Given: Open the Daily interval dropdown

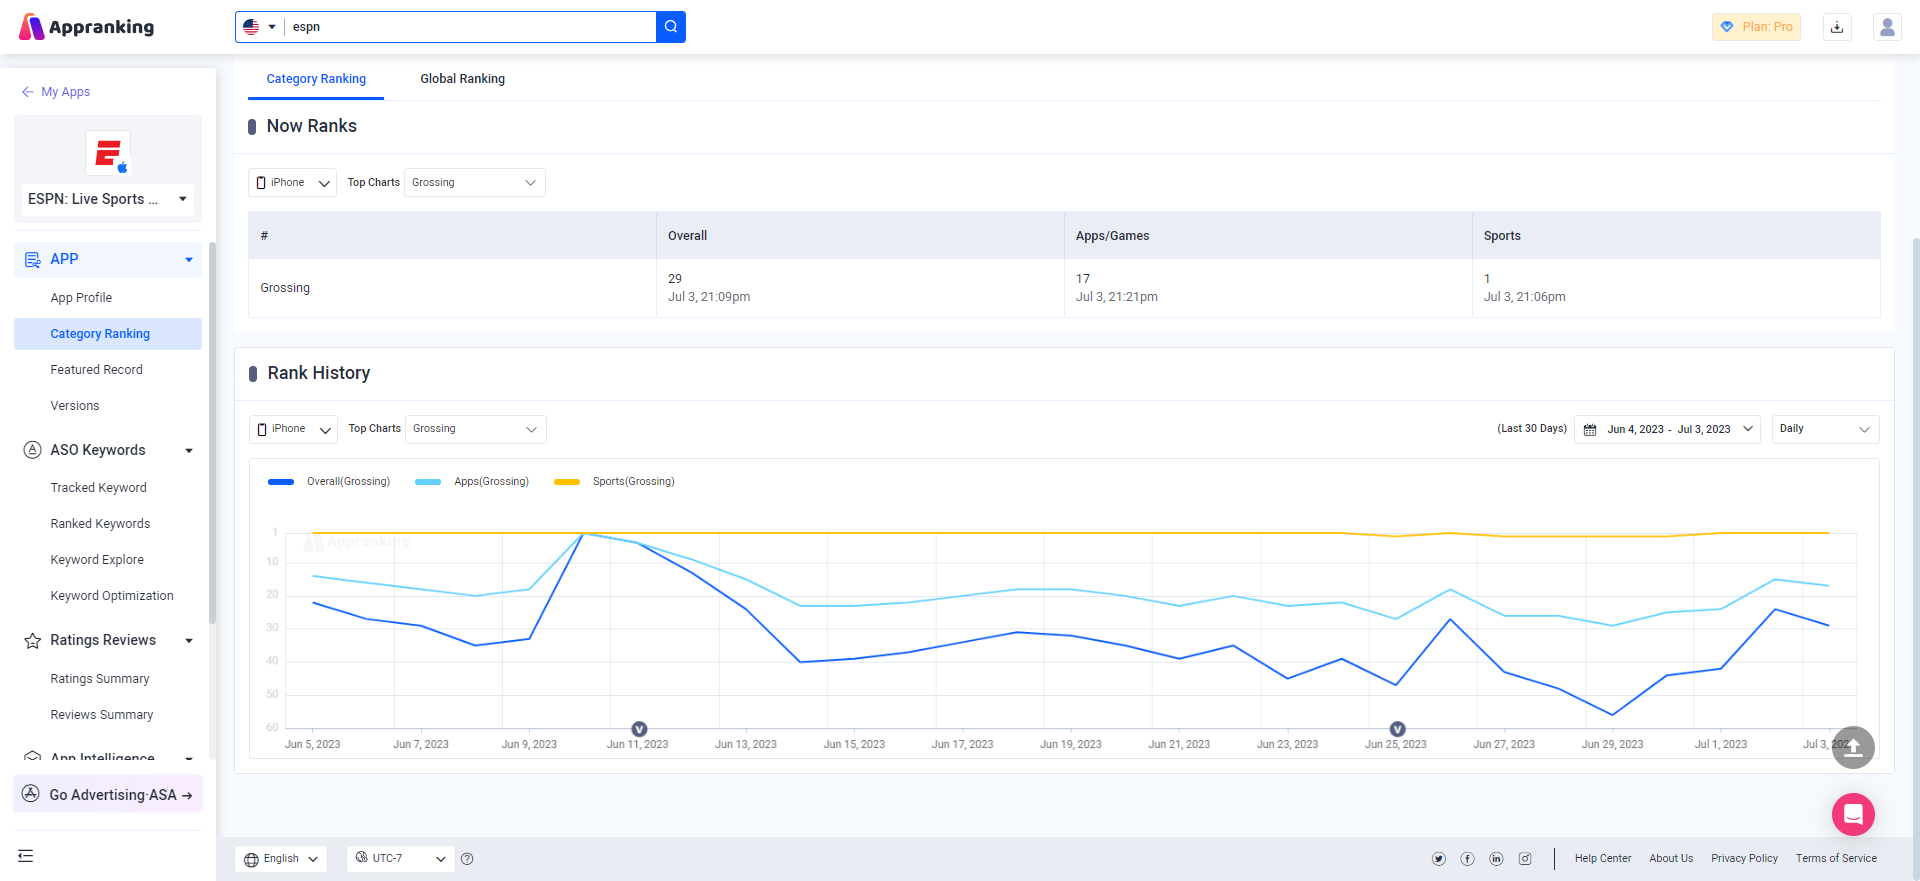Looking at the screenshot, I should tap(1825, 429).
